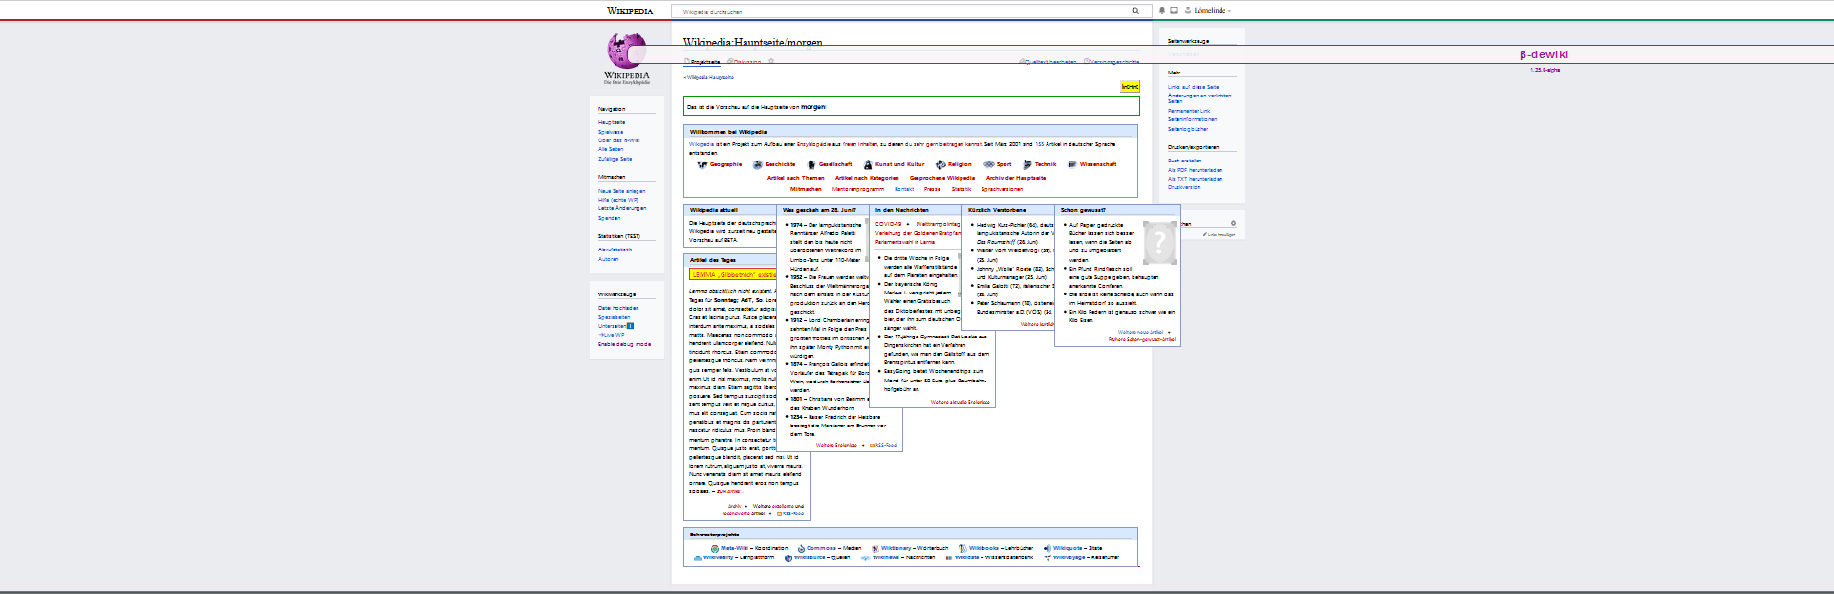Click the Wikivoyage logo icon

[1048, 558]
